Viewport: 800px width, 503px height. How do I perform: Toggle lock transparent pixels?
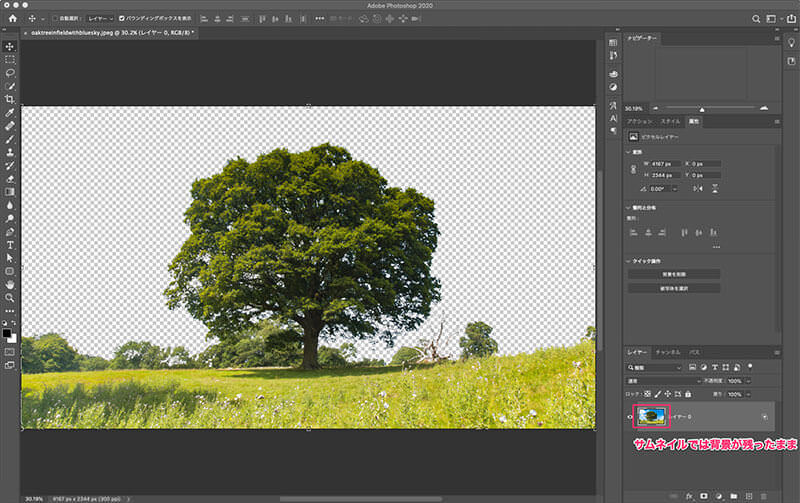tap(647, 394)
